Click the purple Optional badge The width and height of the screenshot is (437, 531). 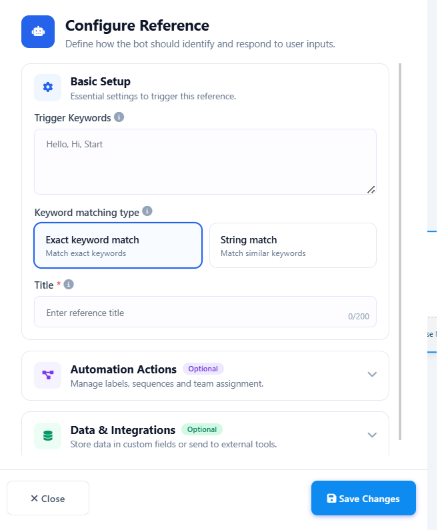click(203, 369)
